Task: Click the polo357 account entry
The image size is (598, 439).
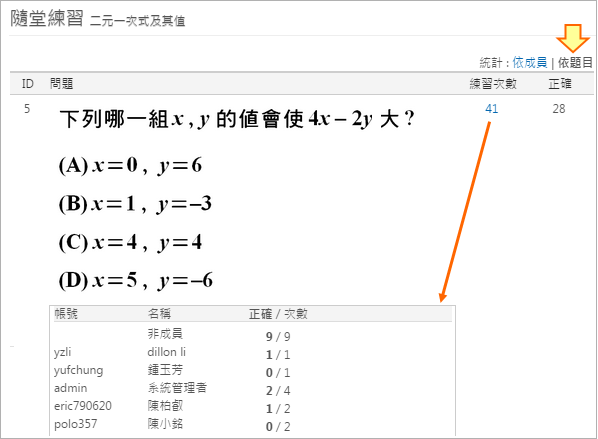Action: 76,424
